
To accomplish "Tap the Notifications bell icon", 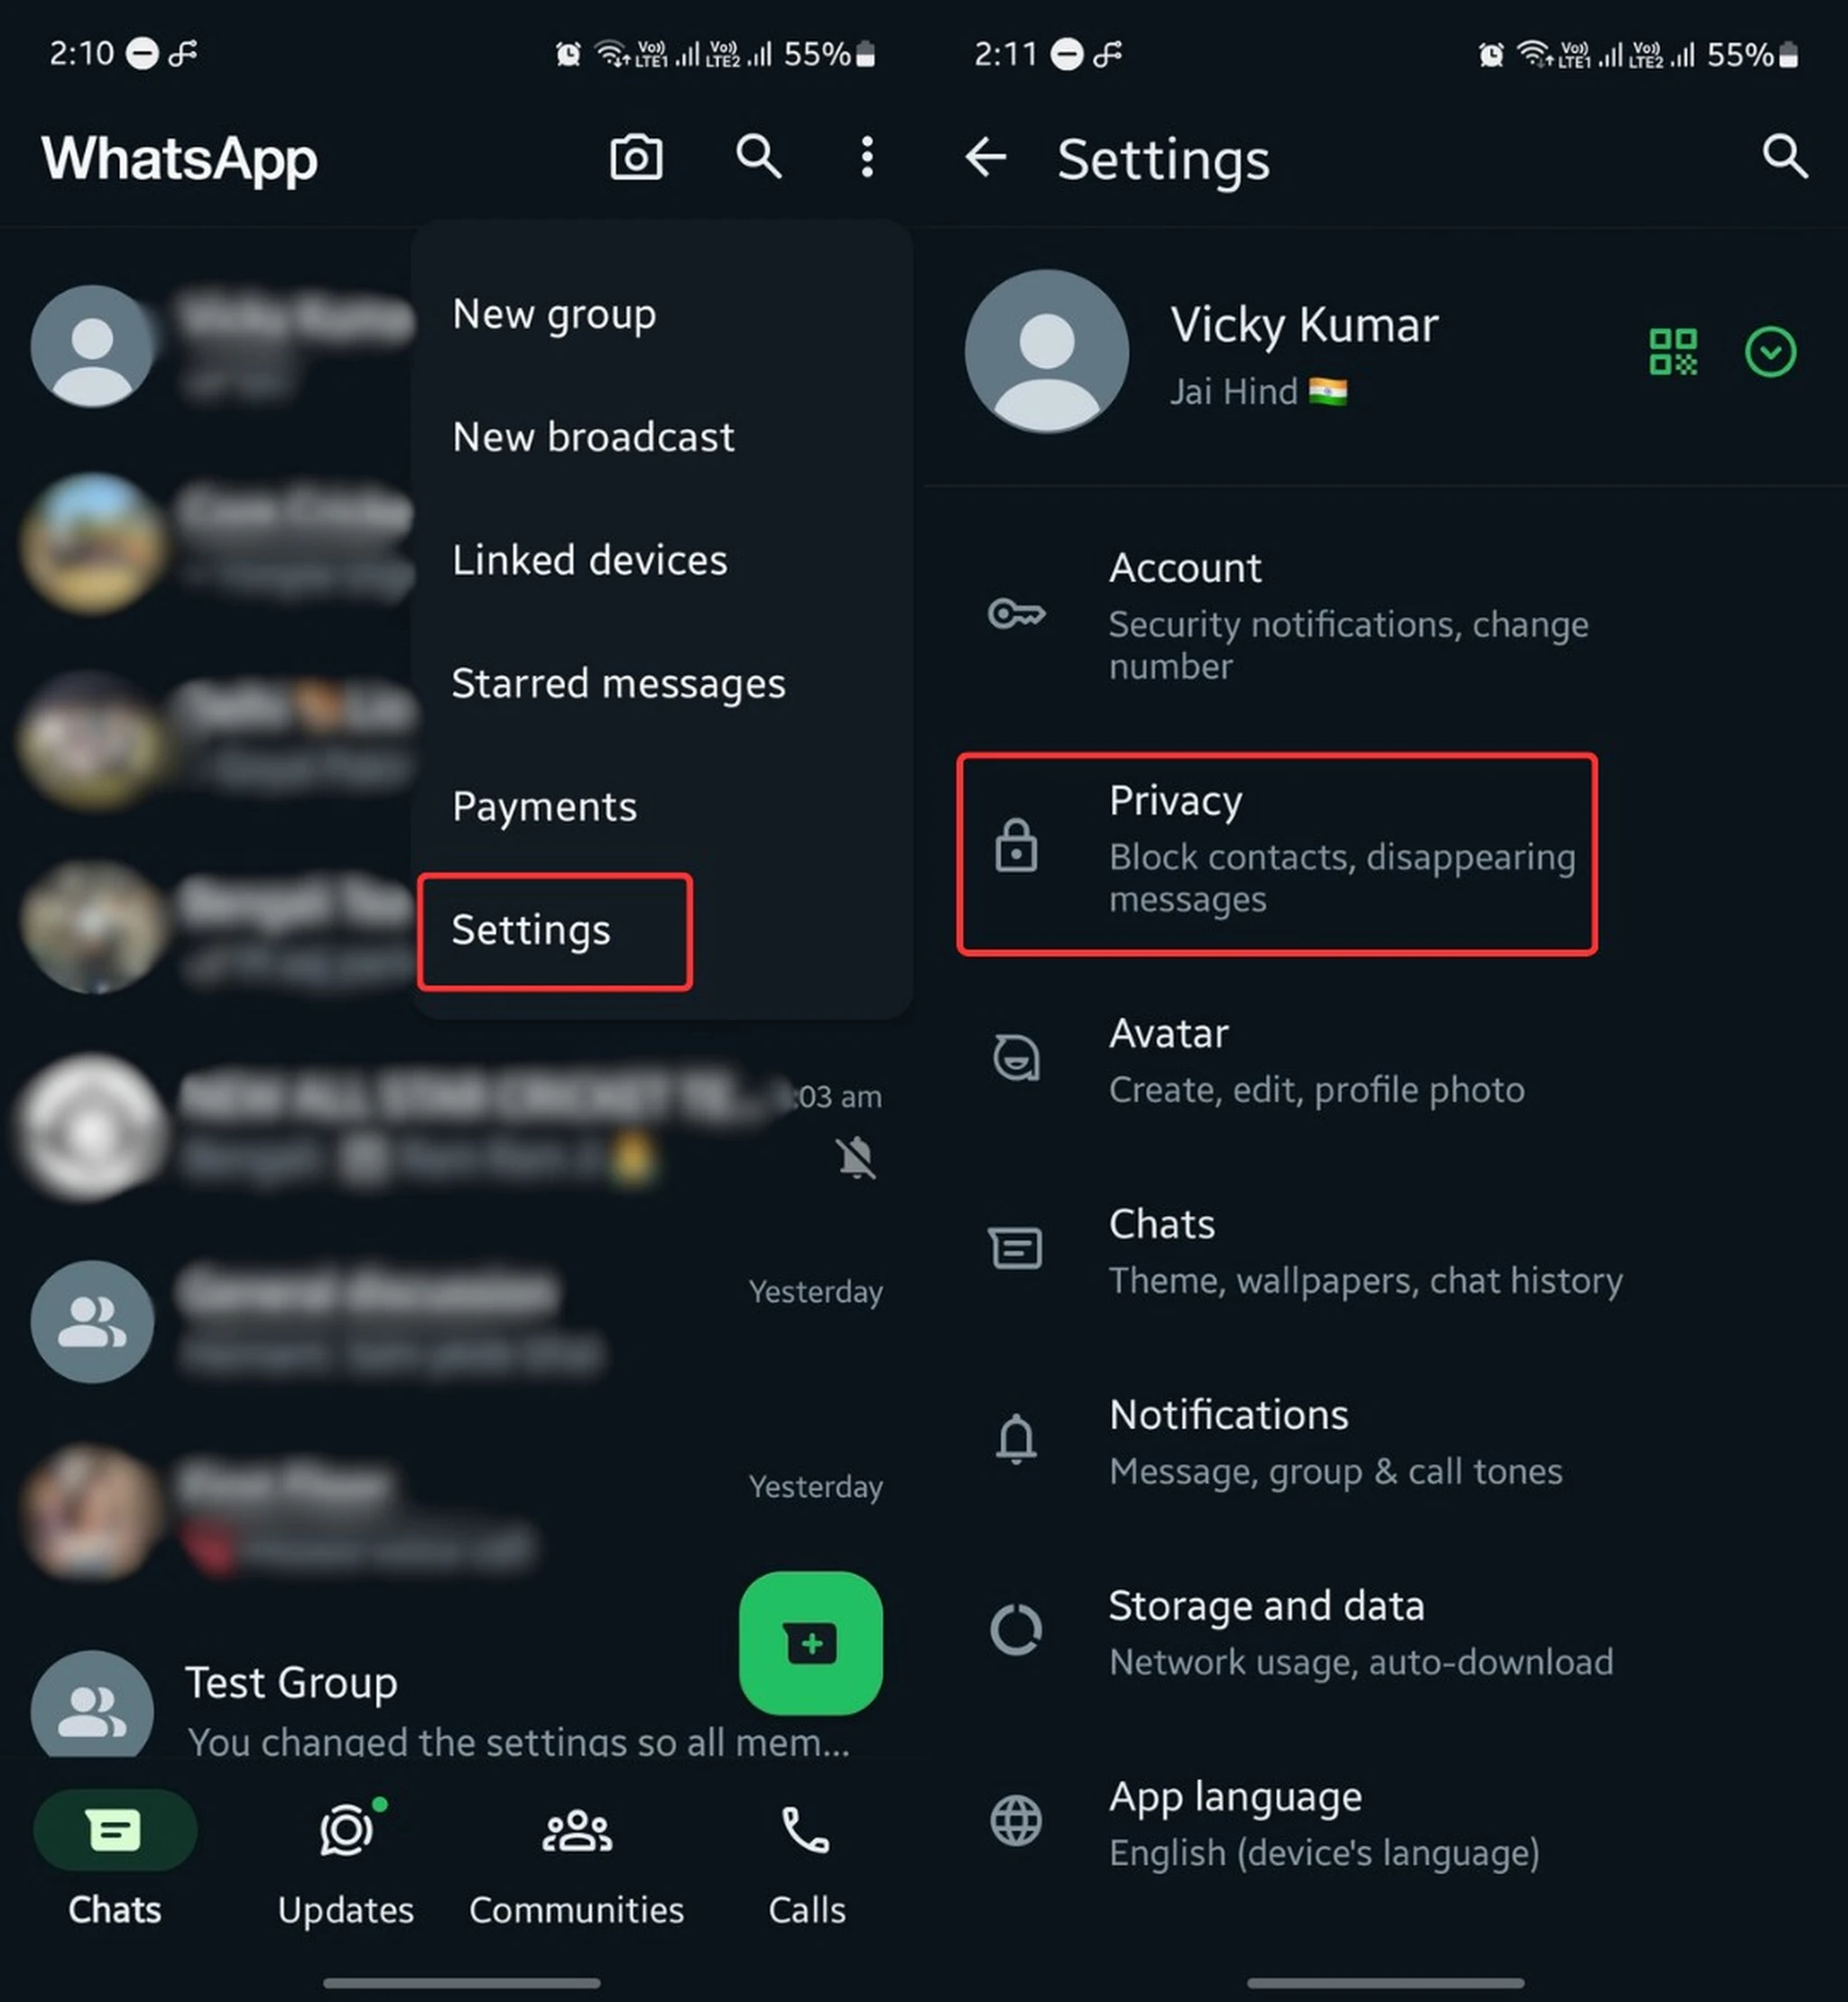I will (1014, 1441).
